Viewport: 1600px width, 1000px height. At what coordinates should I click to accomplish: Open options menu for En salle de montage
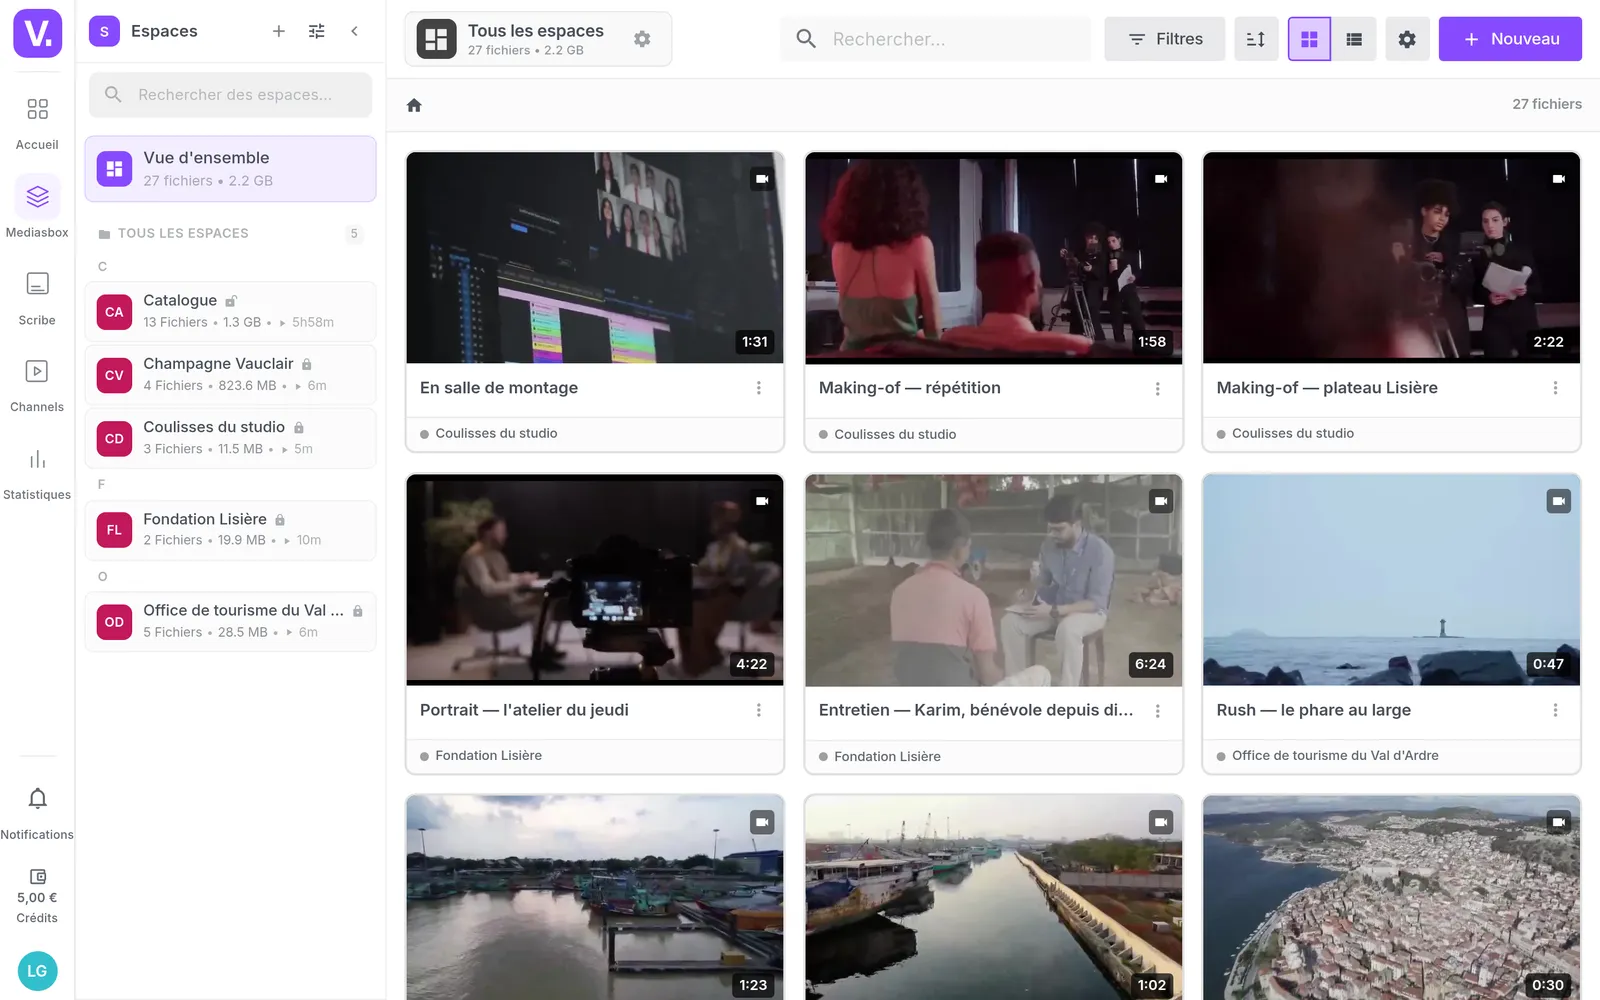click(x=759, y=388)
